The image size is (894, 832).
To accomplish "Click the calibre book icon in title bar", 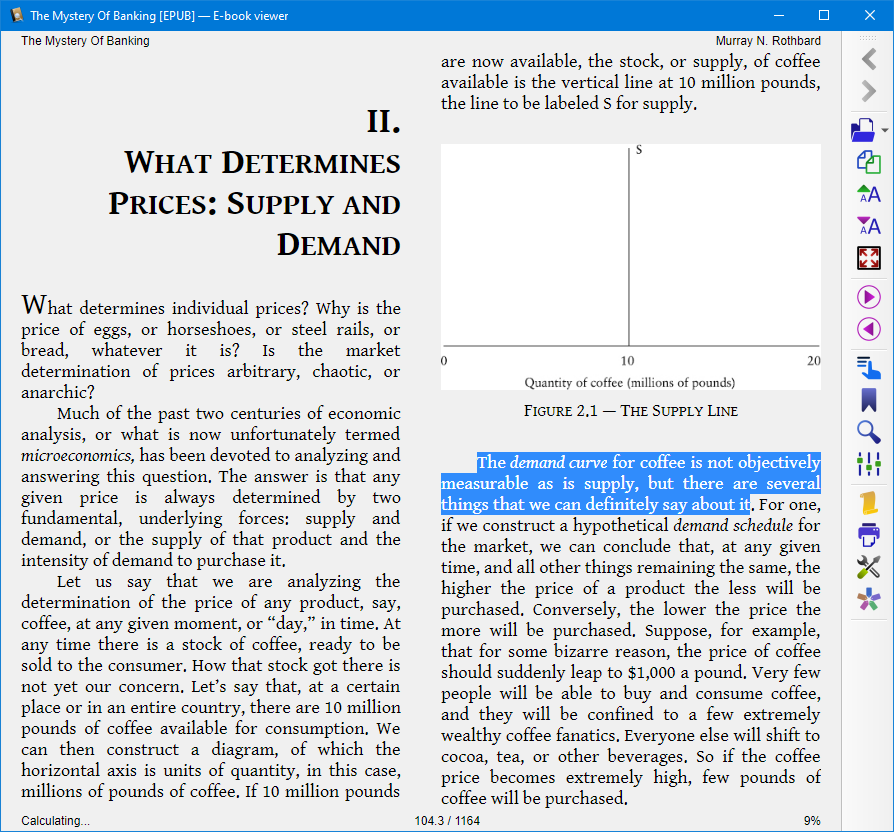I will (x=17, y=15).
